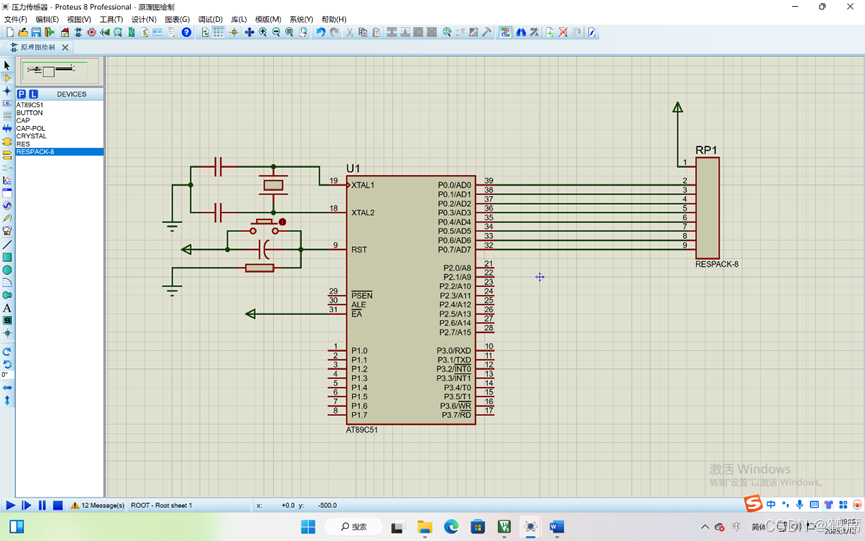The height and width of the screenshot is (541, 865).
Task: Close the 原理图绘制 schematic tab
Action: click(x=65, y=47)
